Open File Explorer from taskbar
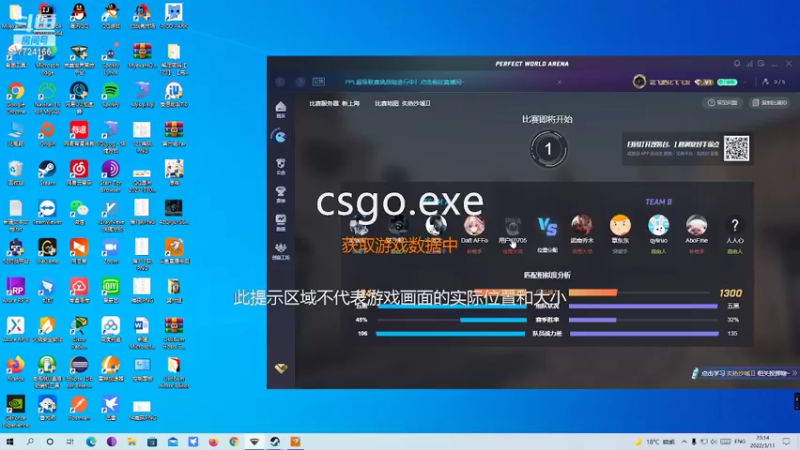The width and height of the screenshot is (800, 450). 132,441
